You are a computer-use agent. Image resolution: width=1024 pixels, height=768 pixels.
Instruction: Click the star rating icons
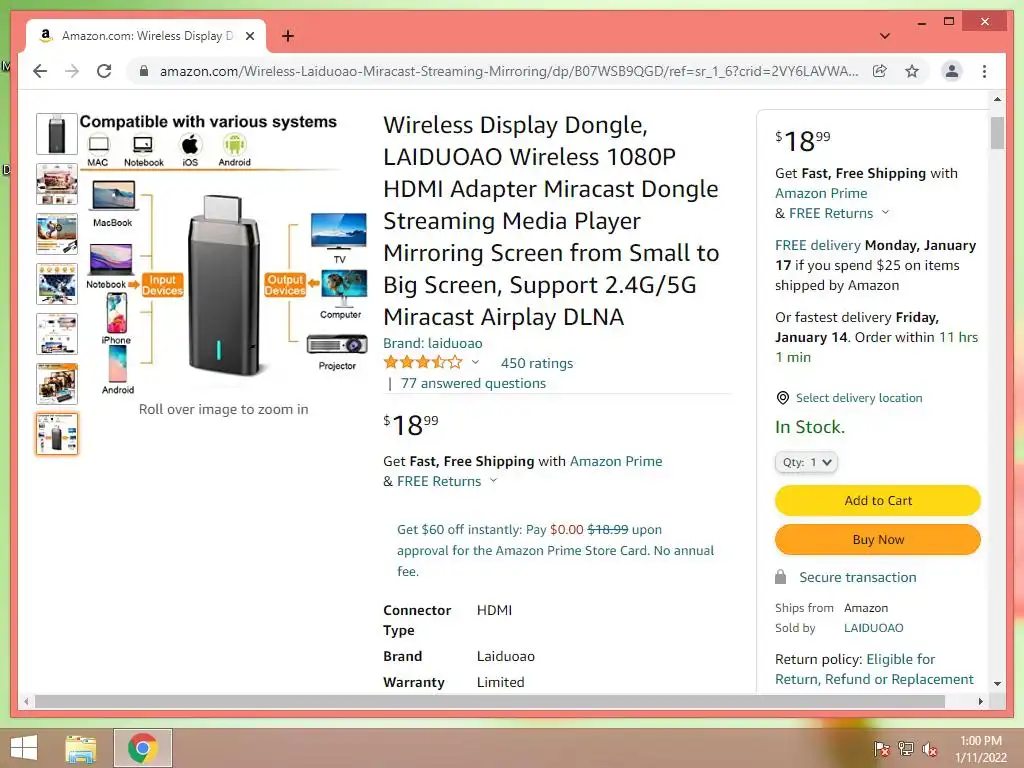(423, 362)
